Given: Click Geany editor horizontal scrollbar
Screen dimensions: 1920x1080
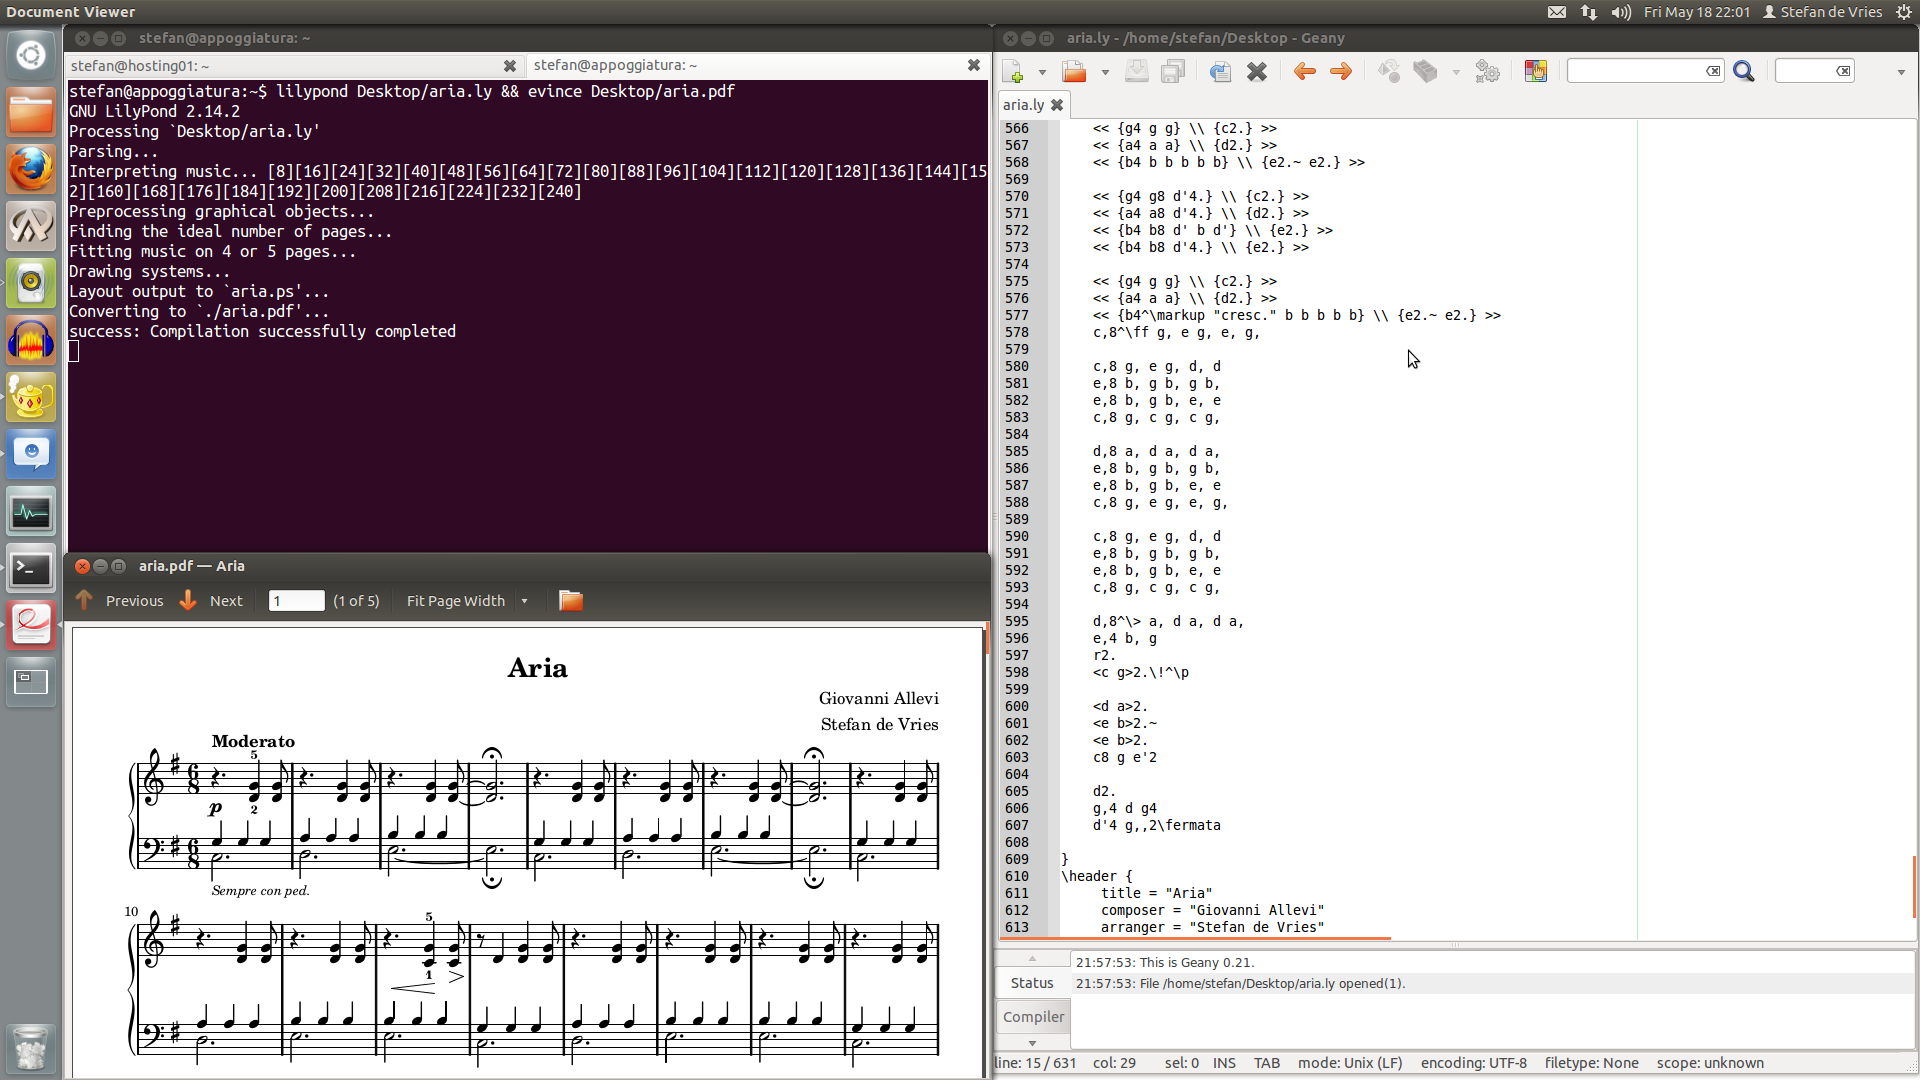Looking at the screenshot, I should coord(1194,940).
